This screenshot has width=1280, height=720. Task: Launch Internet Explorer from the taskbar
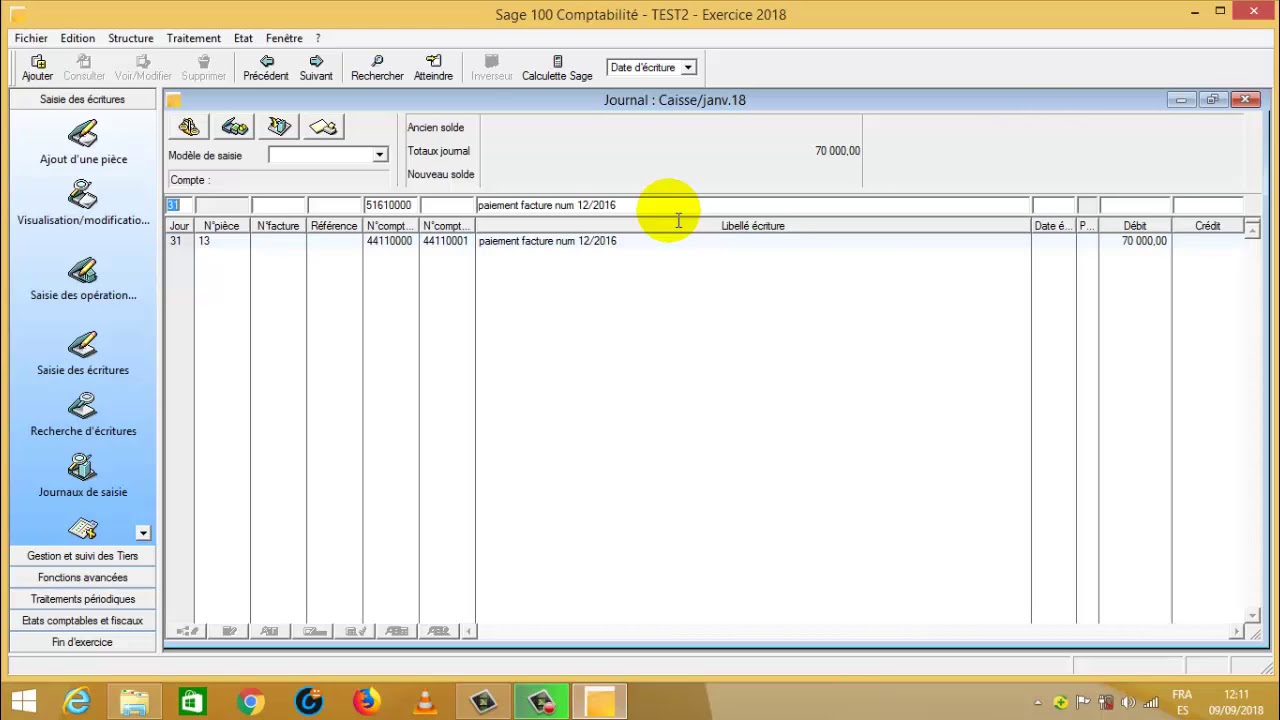tap(77, 702)
